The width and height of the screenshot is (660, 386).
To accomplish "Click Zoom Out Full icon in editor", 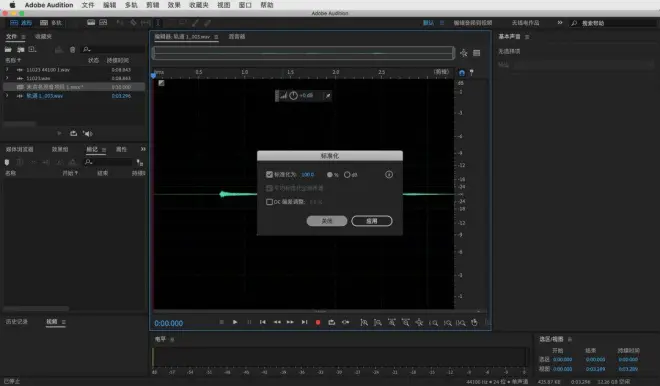I will pos(419,322).
